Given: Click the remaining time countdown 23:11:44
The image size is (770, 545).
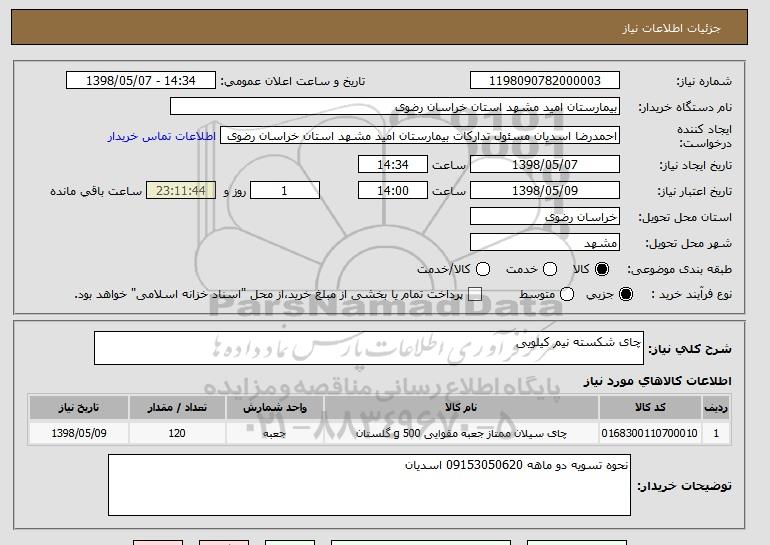Looking at the screenshot, I should [181, 191].
